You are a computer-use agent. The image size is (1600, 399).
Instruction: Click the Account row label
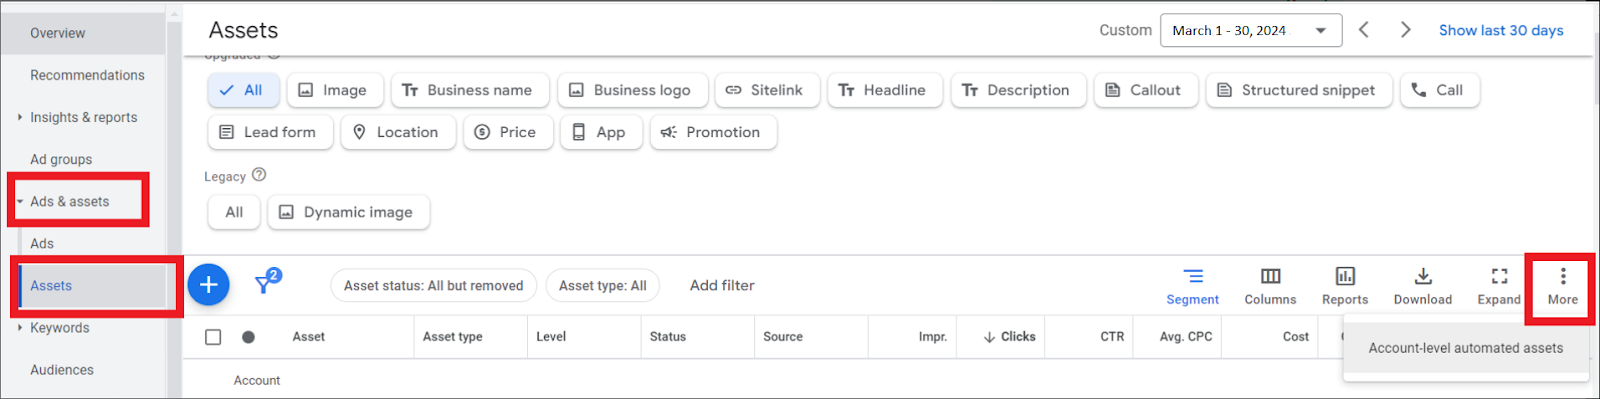(257, 380)
